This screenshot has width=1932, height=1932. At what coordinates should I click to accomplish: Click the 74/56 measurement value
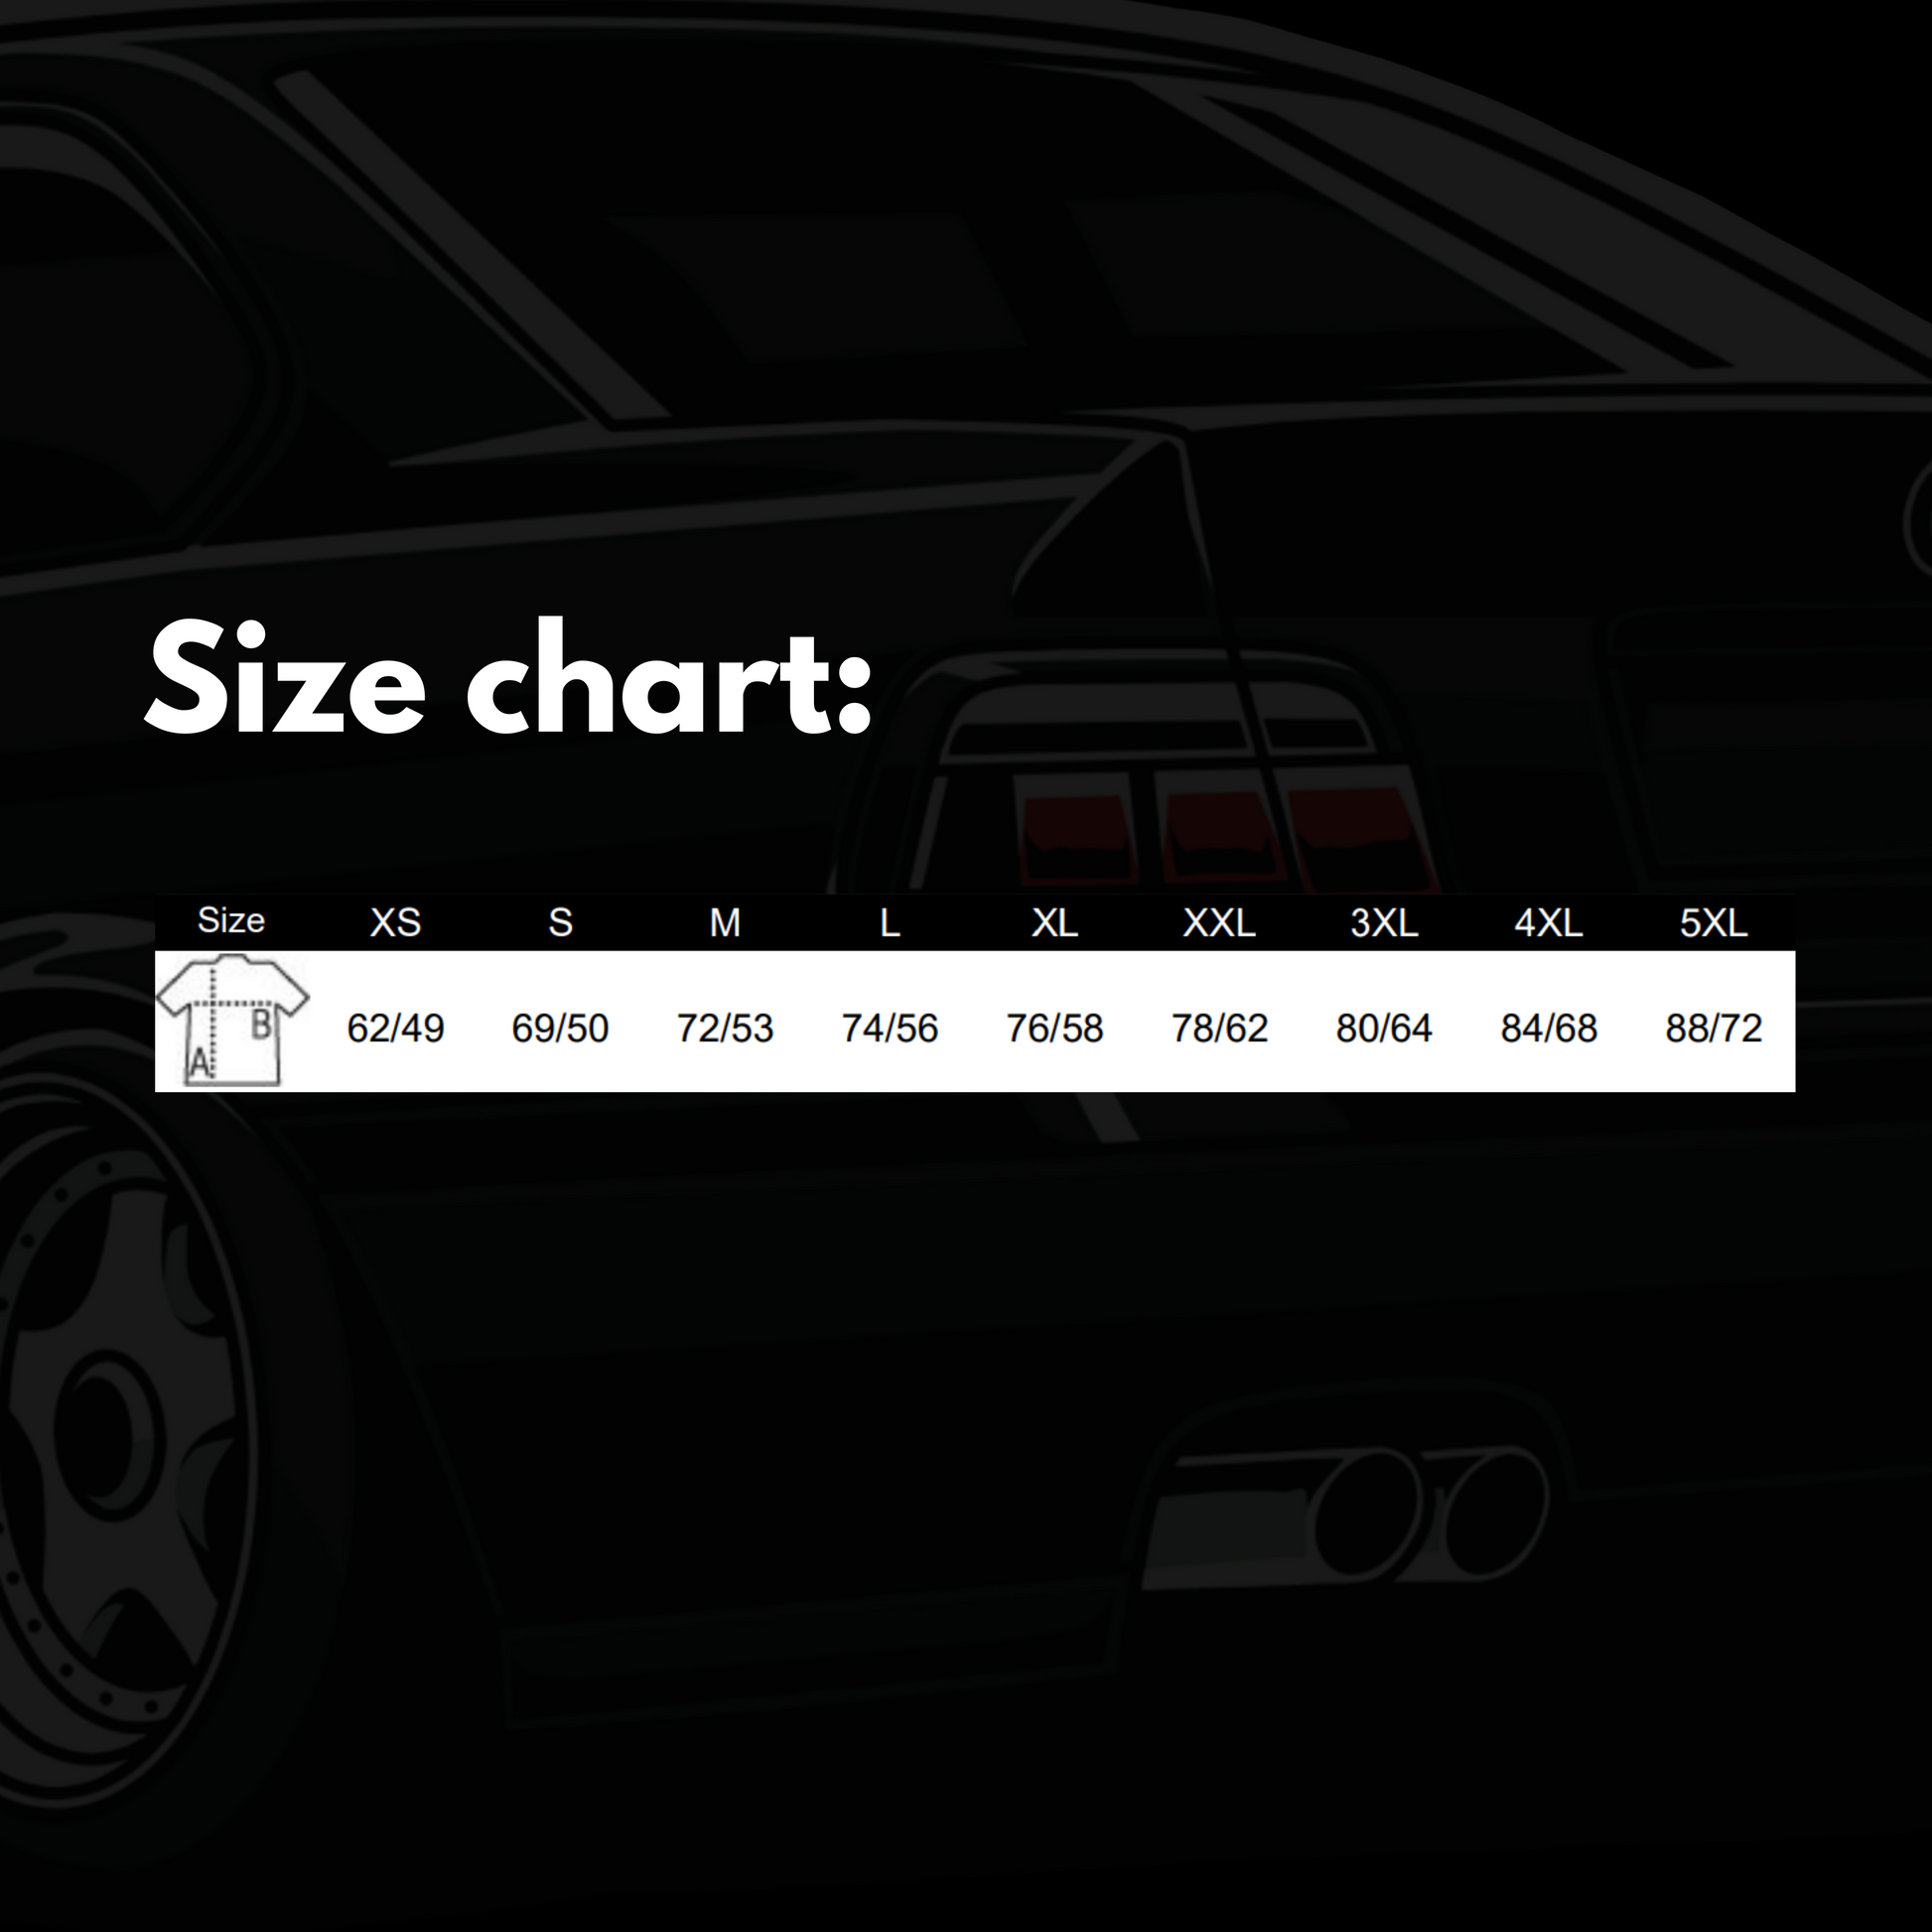(x=890, y=1028)
